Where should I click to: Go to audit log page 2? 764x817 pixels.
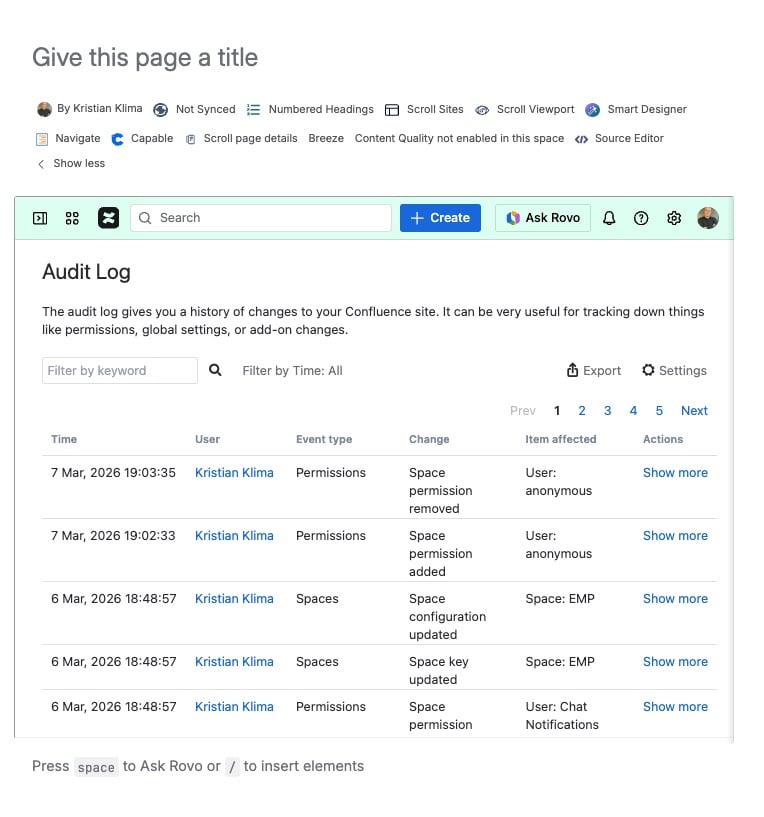pos(582,411)
